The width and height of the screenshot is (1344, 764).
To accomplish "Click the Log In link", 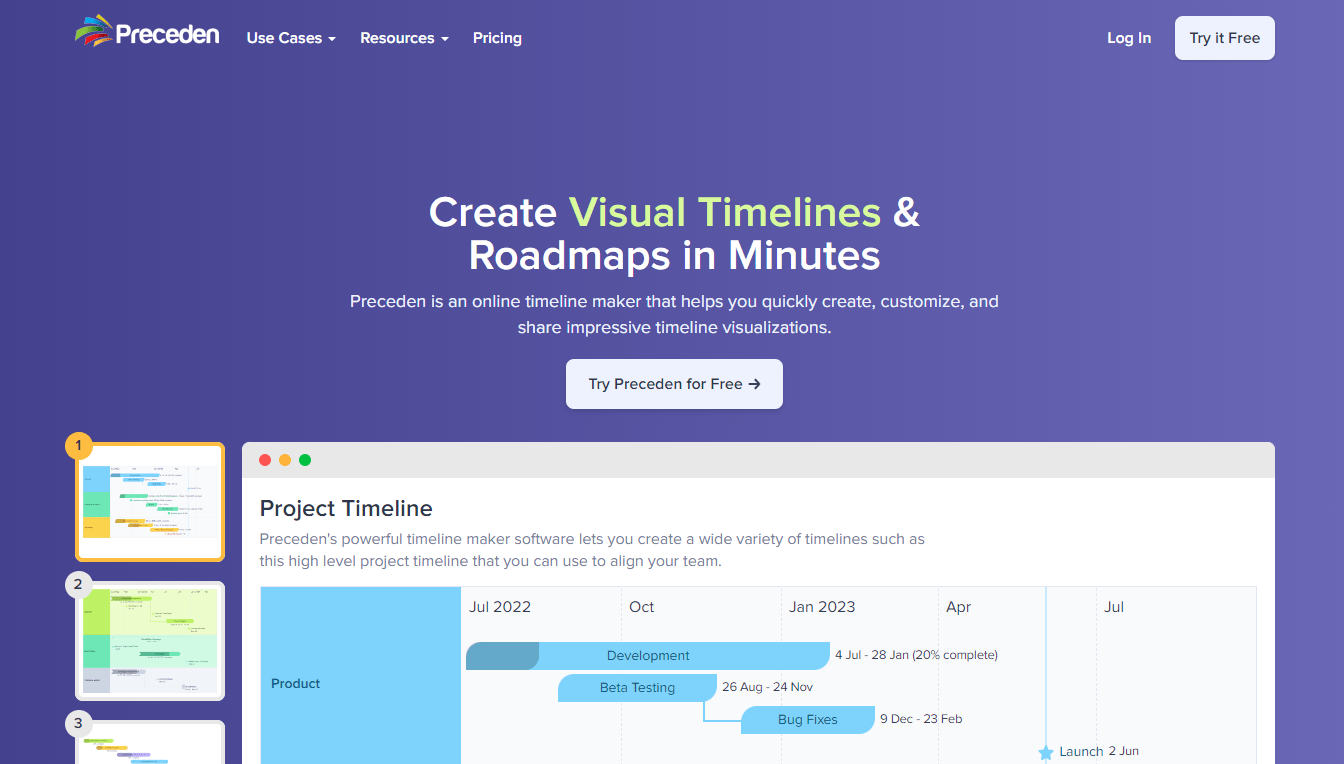I will tap(1129, 38).
